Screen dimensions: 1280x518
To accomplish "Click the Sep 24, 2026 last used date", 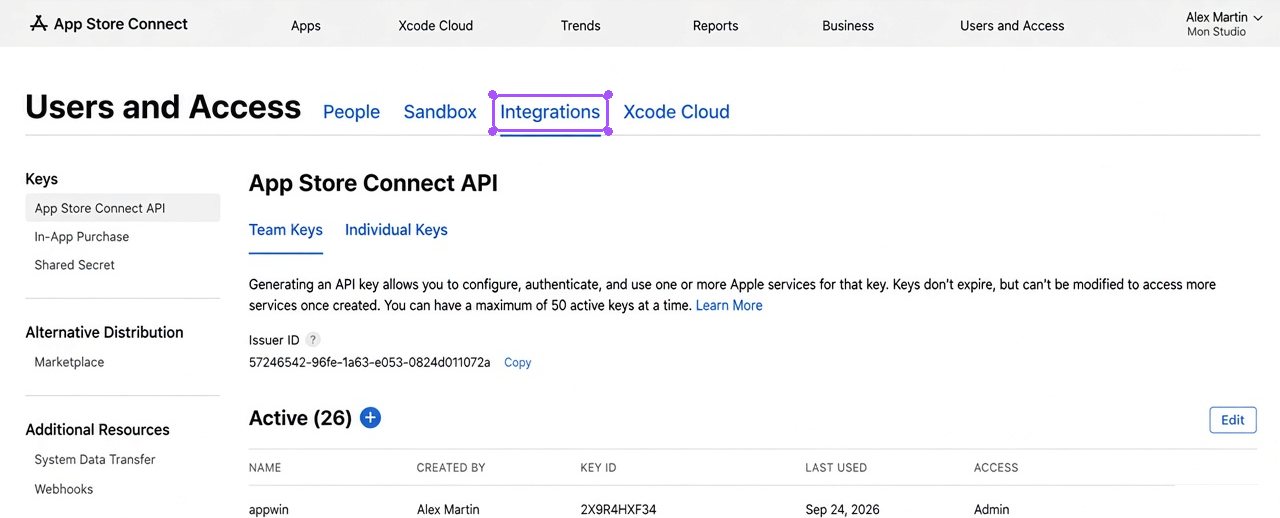I will 843,510.
